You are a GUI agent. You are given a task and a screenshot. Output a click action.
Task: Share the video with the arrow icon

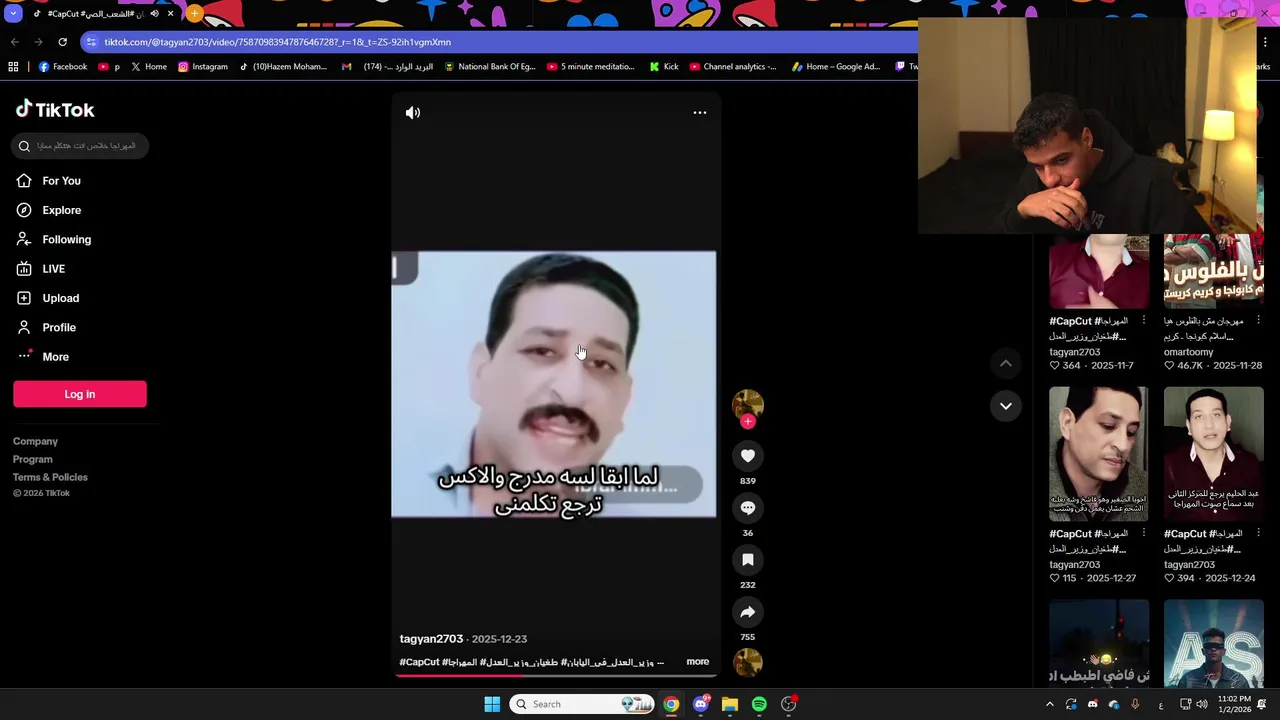point(748,612)
